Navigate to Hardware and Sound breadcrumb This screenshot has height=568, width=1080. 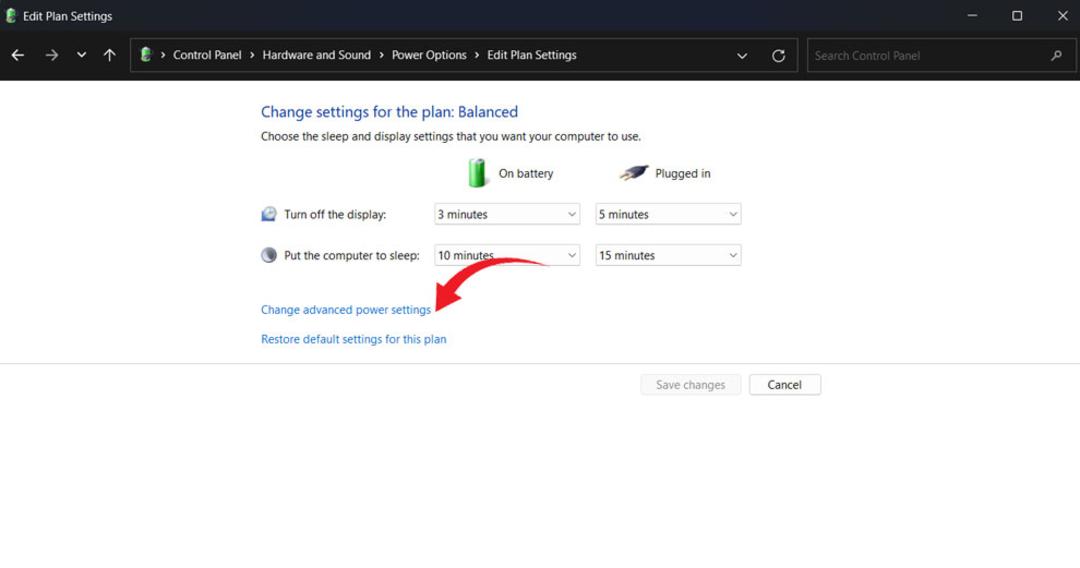316,55
